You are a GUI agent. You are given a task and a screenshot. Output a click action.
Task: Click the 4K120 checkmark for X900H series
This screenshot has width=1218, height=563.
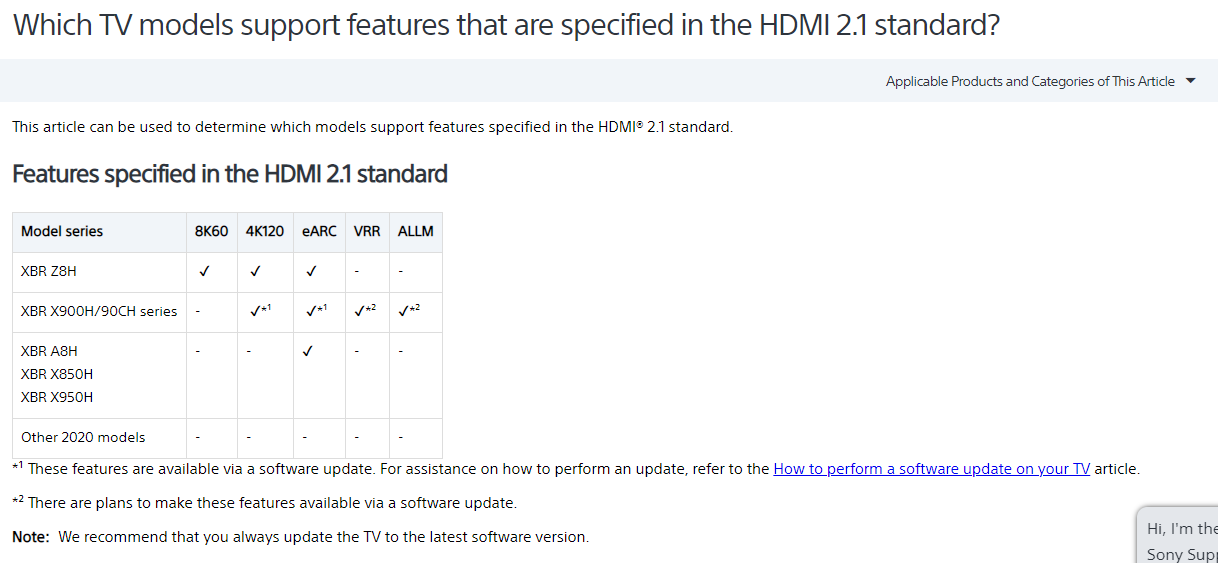(x=260, y=310)
